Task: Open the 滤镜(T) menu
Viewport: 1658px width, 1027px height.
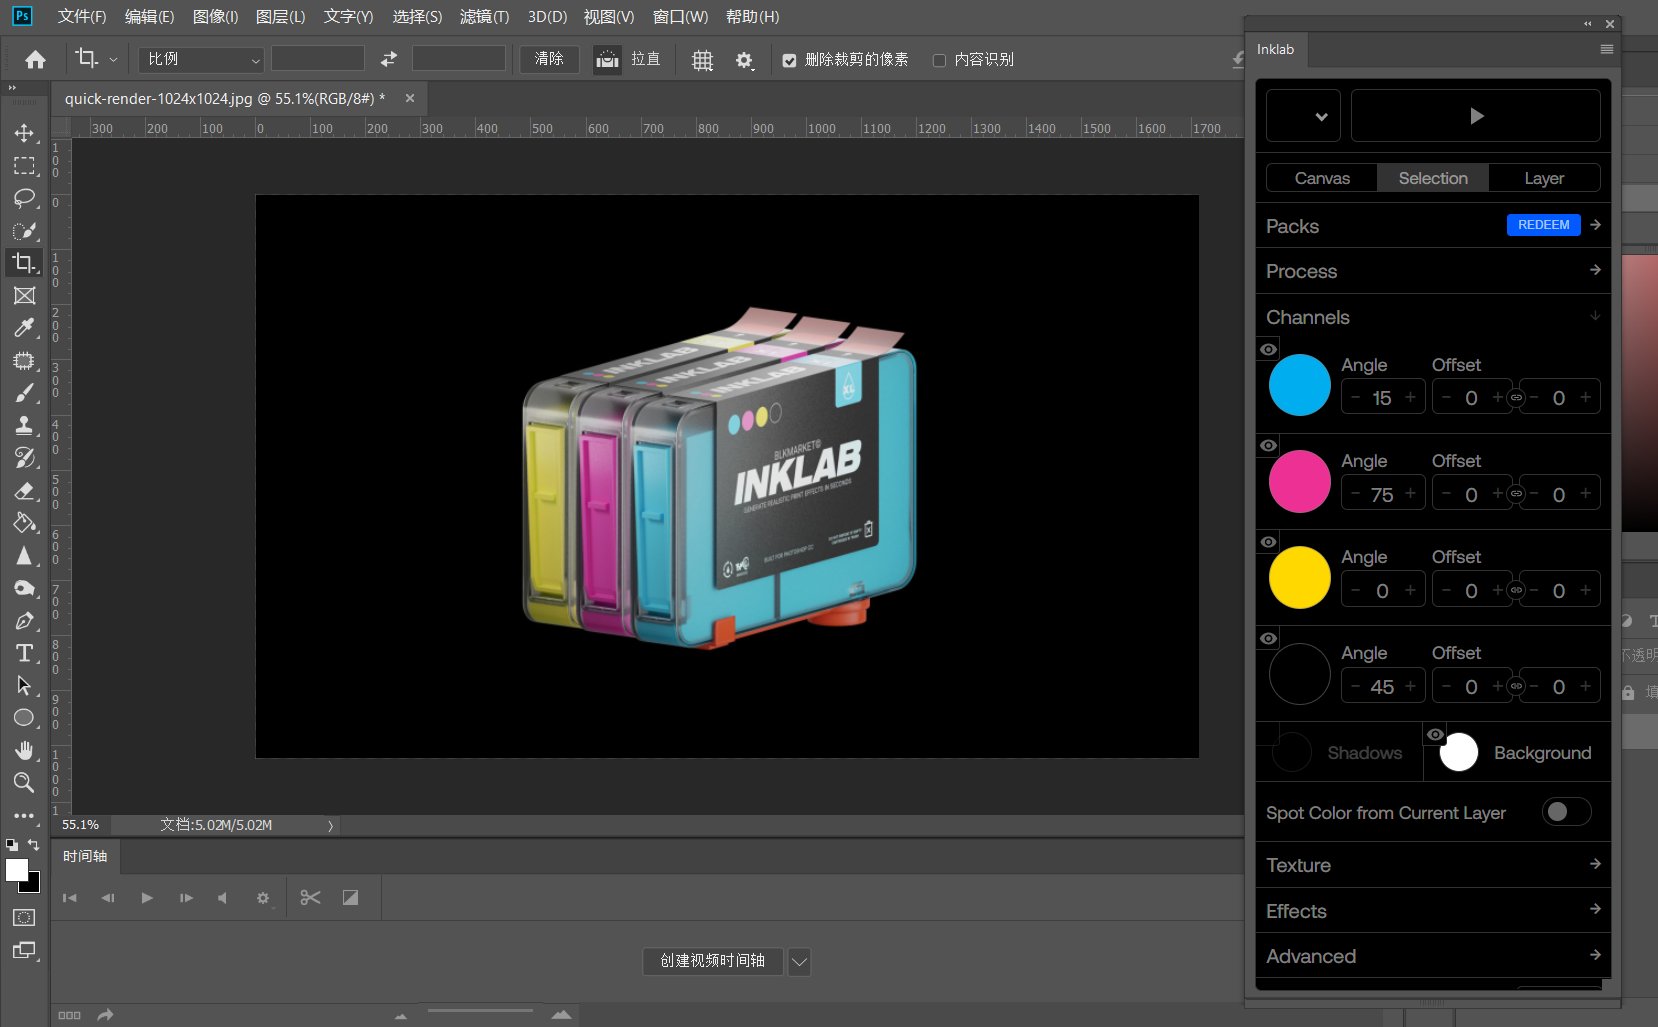Action: [x=484, y=17]
